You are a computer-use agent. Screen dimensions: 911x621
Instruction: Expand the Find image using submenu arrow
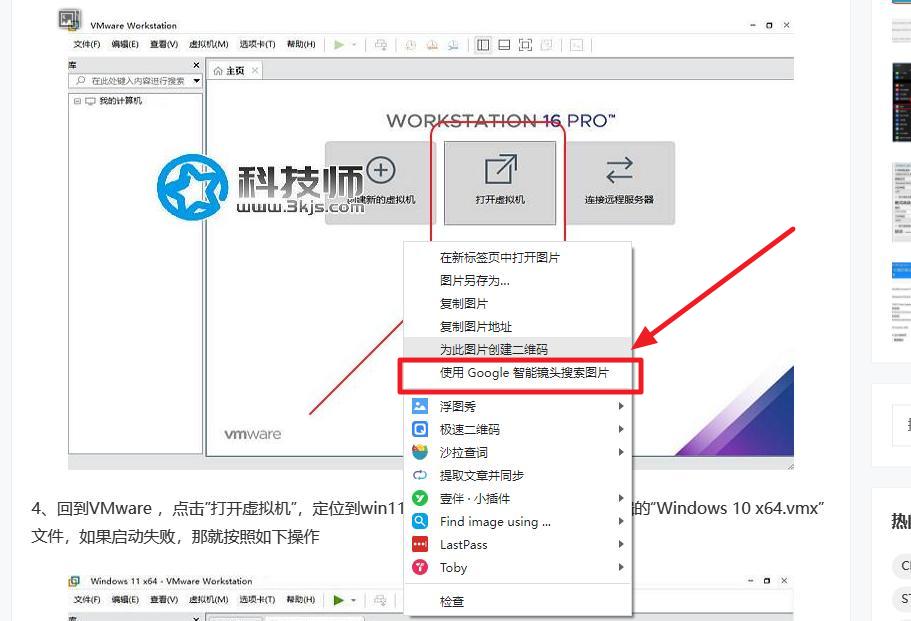(x=621, y=521)
